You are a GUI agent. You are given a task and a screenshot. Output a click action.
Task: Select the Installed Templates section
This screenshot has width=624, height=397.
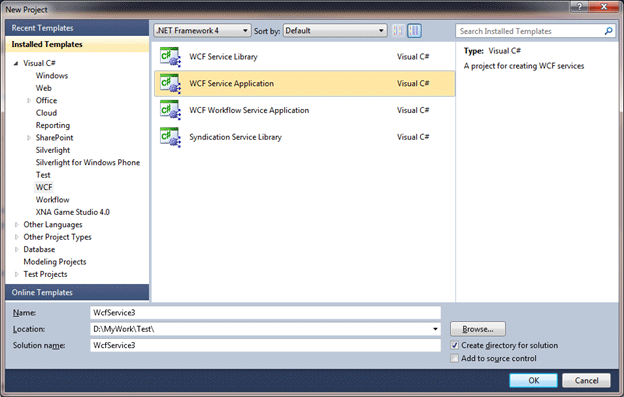77,44
